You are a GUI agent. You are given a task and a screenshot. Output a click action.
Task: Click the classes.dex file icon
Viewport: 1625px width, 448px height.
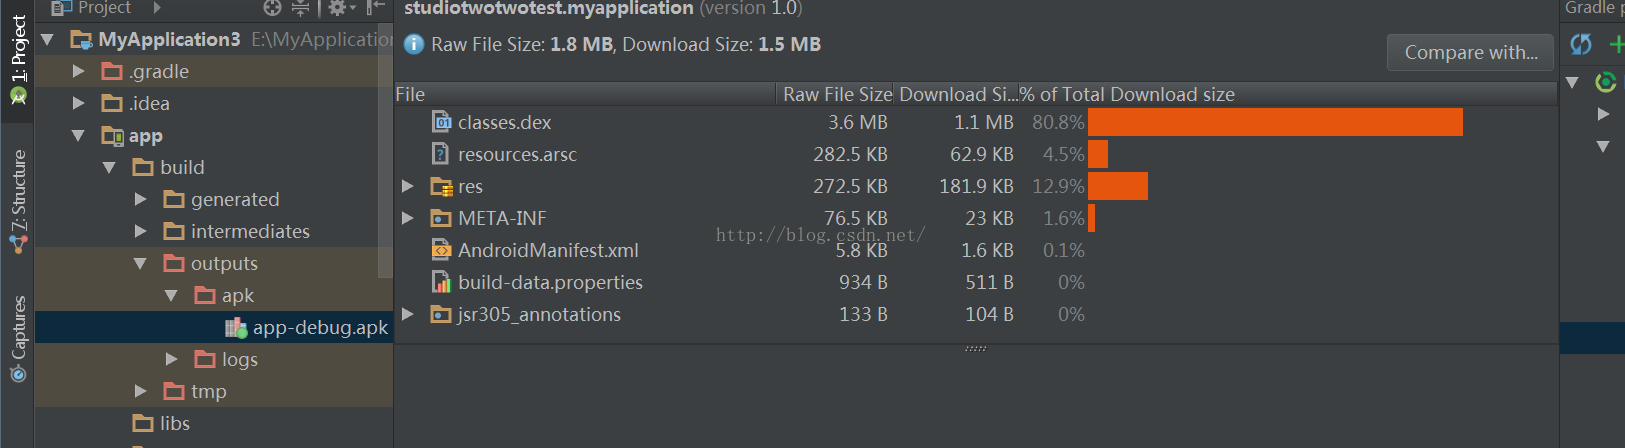tap(441, 122)
